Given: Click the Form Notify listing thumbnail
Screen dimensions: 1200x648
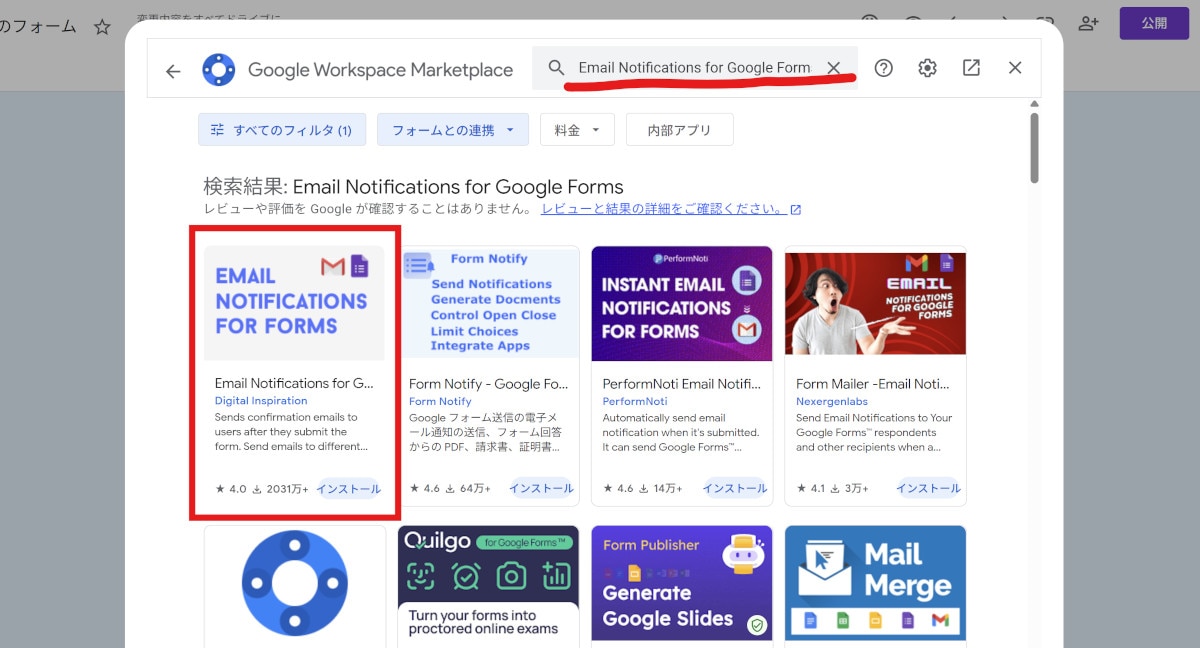Looking at the screenshot, I should [x=488, y=303].
